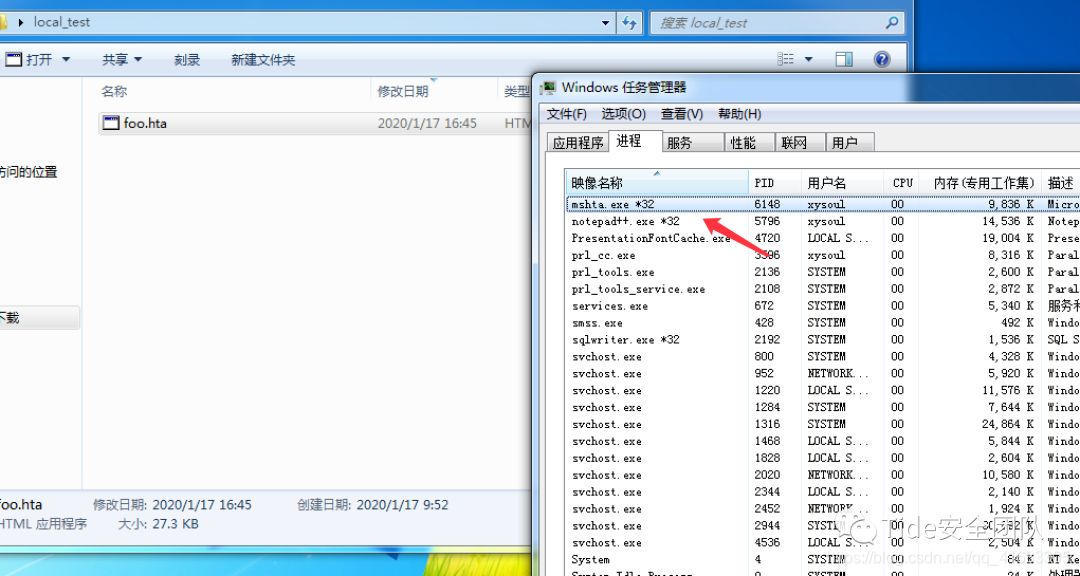1080x576 pixels.
Task: Click memory value 24,864 K
Action: pyautogui.click(x=1008, y=424)
